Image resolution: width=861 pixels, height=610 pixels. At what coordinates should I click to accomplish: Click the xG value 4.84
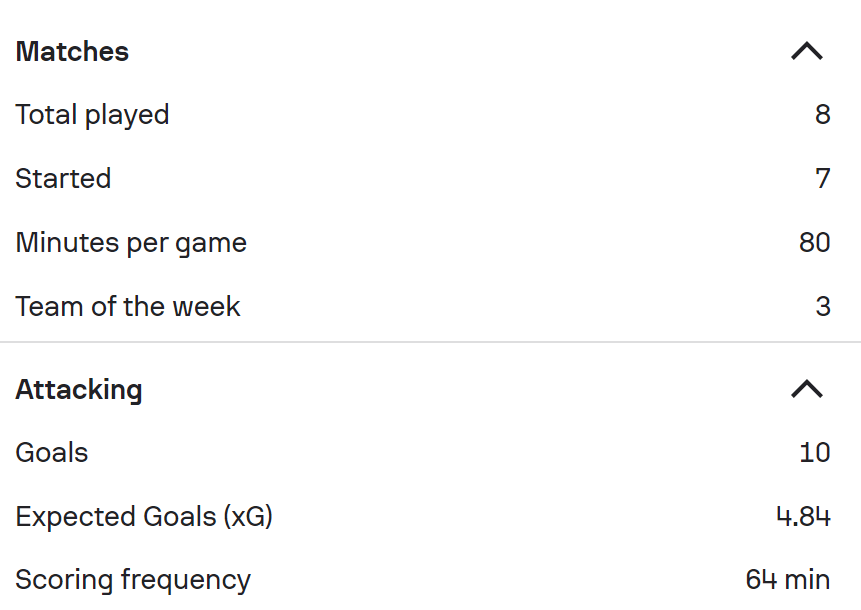pos(803,516)
